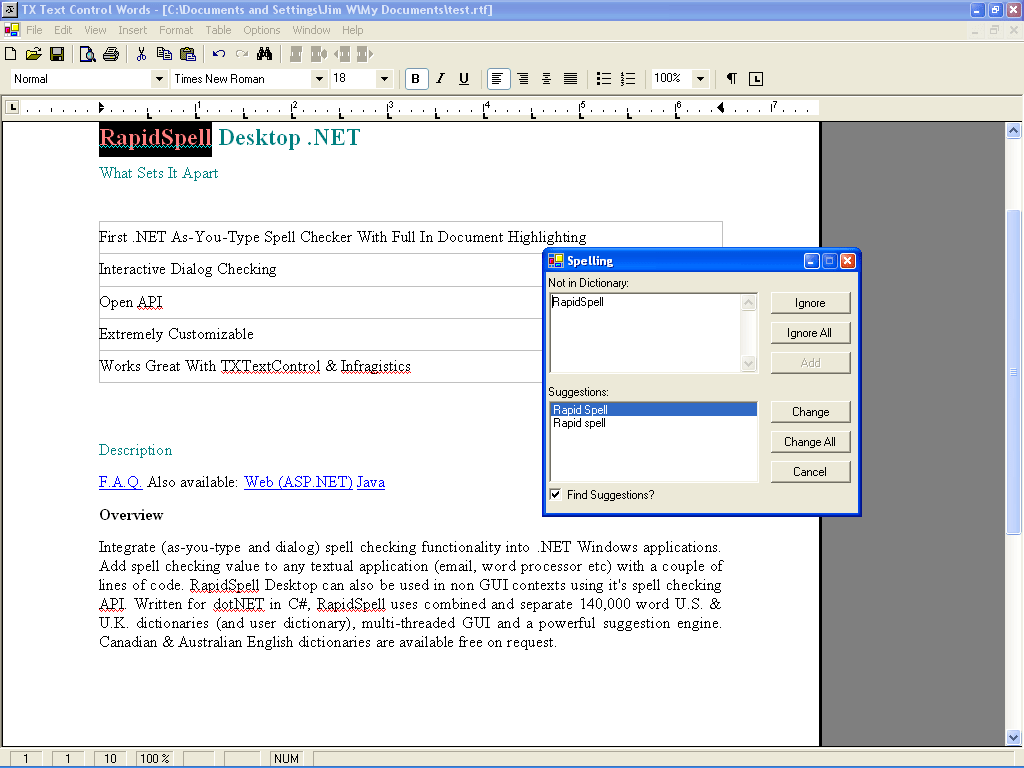Select the Cut icon on the toolbar
1024x768 pixels.
point(140,54)
